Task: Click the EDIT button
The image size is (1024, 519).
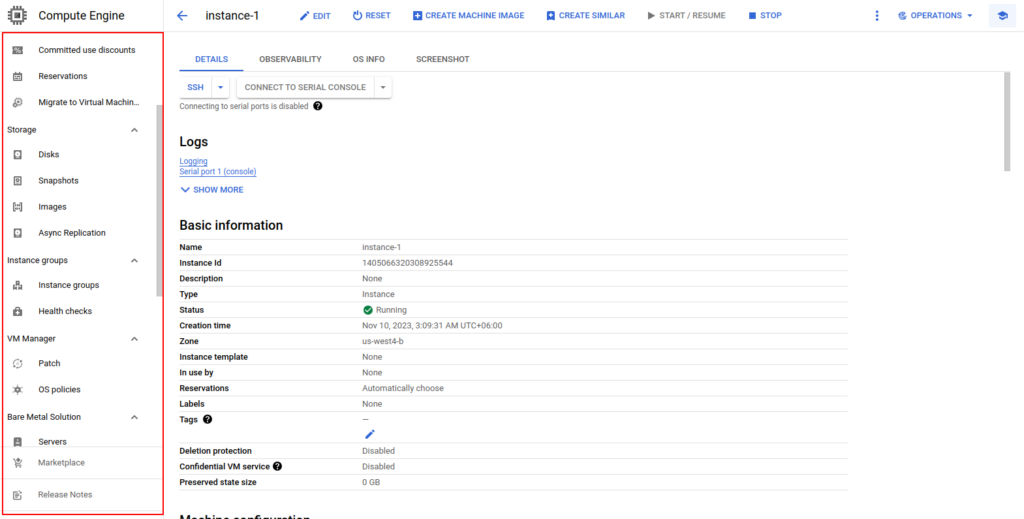Action: coord(315,16)
